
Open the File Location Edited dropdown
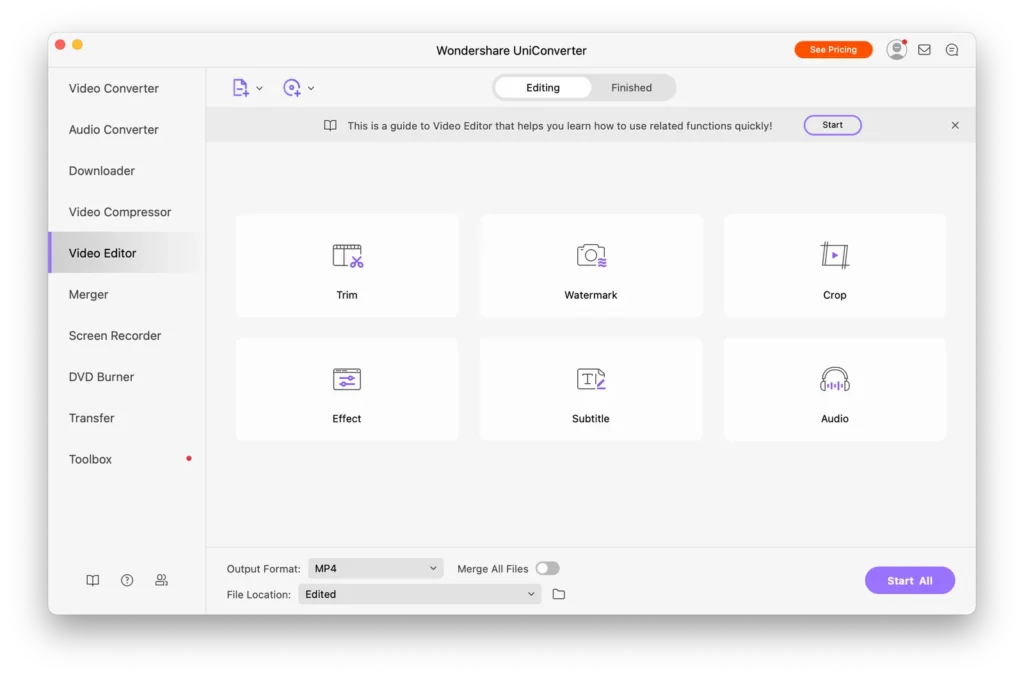420,594
